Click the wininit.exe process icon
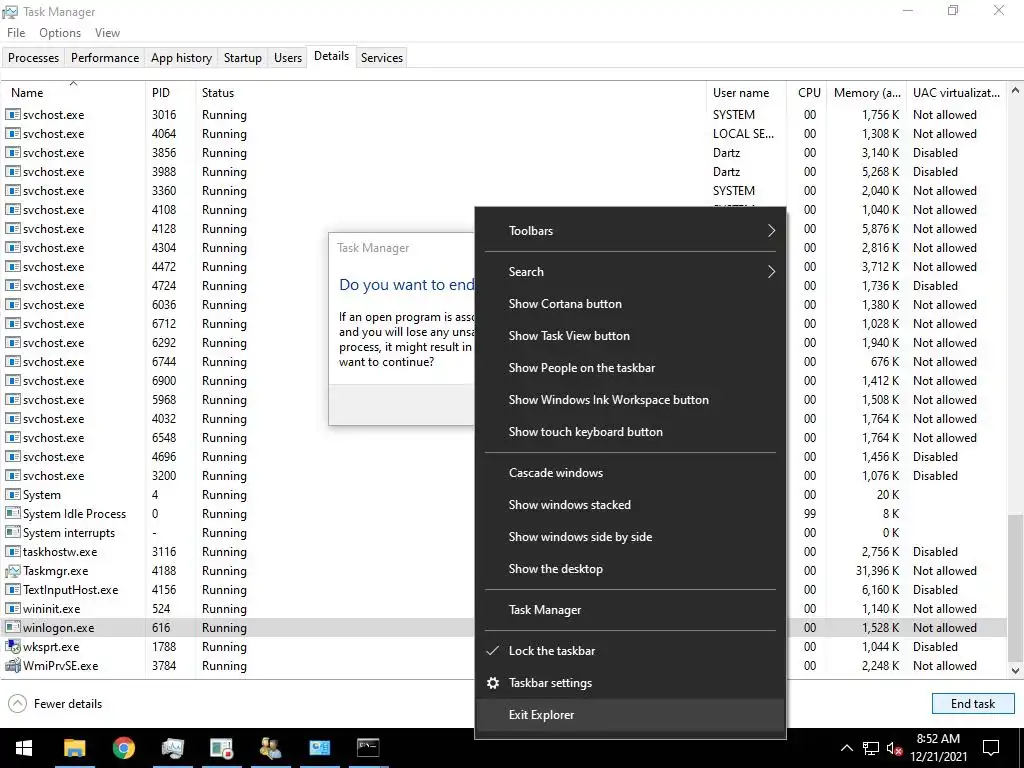Viewport: 1024px width, 768px height. click(x=12, y=609)
